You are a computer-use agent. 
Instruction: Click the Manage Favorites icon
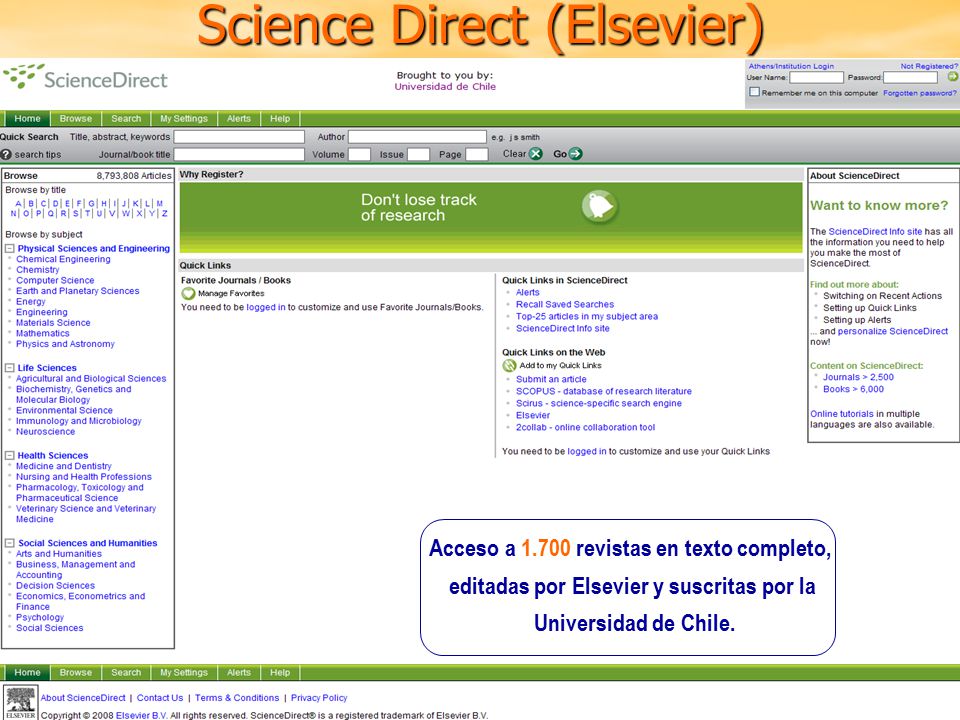188,294
